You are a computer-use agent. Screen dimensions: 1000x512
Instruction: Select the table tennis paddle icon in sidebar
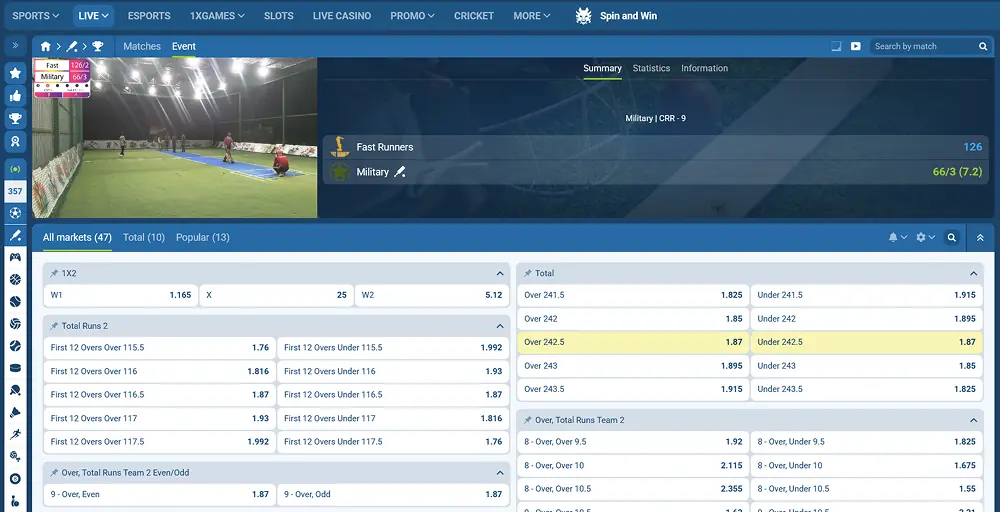[x=15, y=390]
